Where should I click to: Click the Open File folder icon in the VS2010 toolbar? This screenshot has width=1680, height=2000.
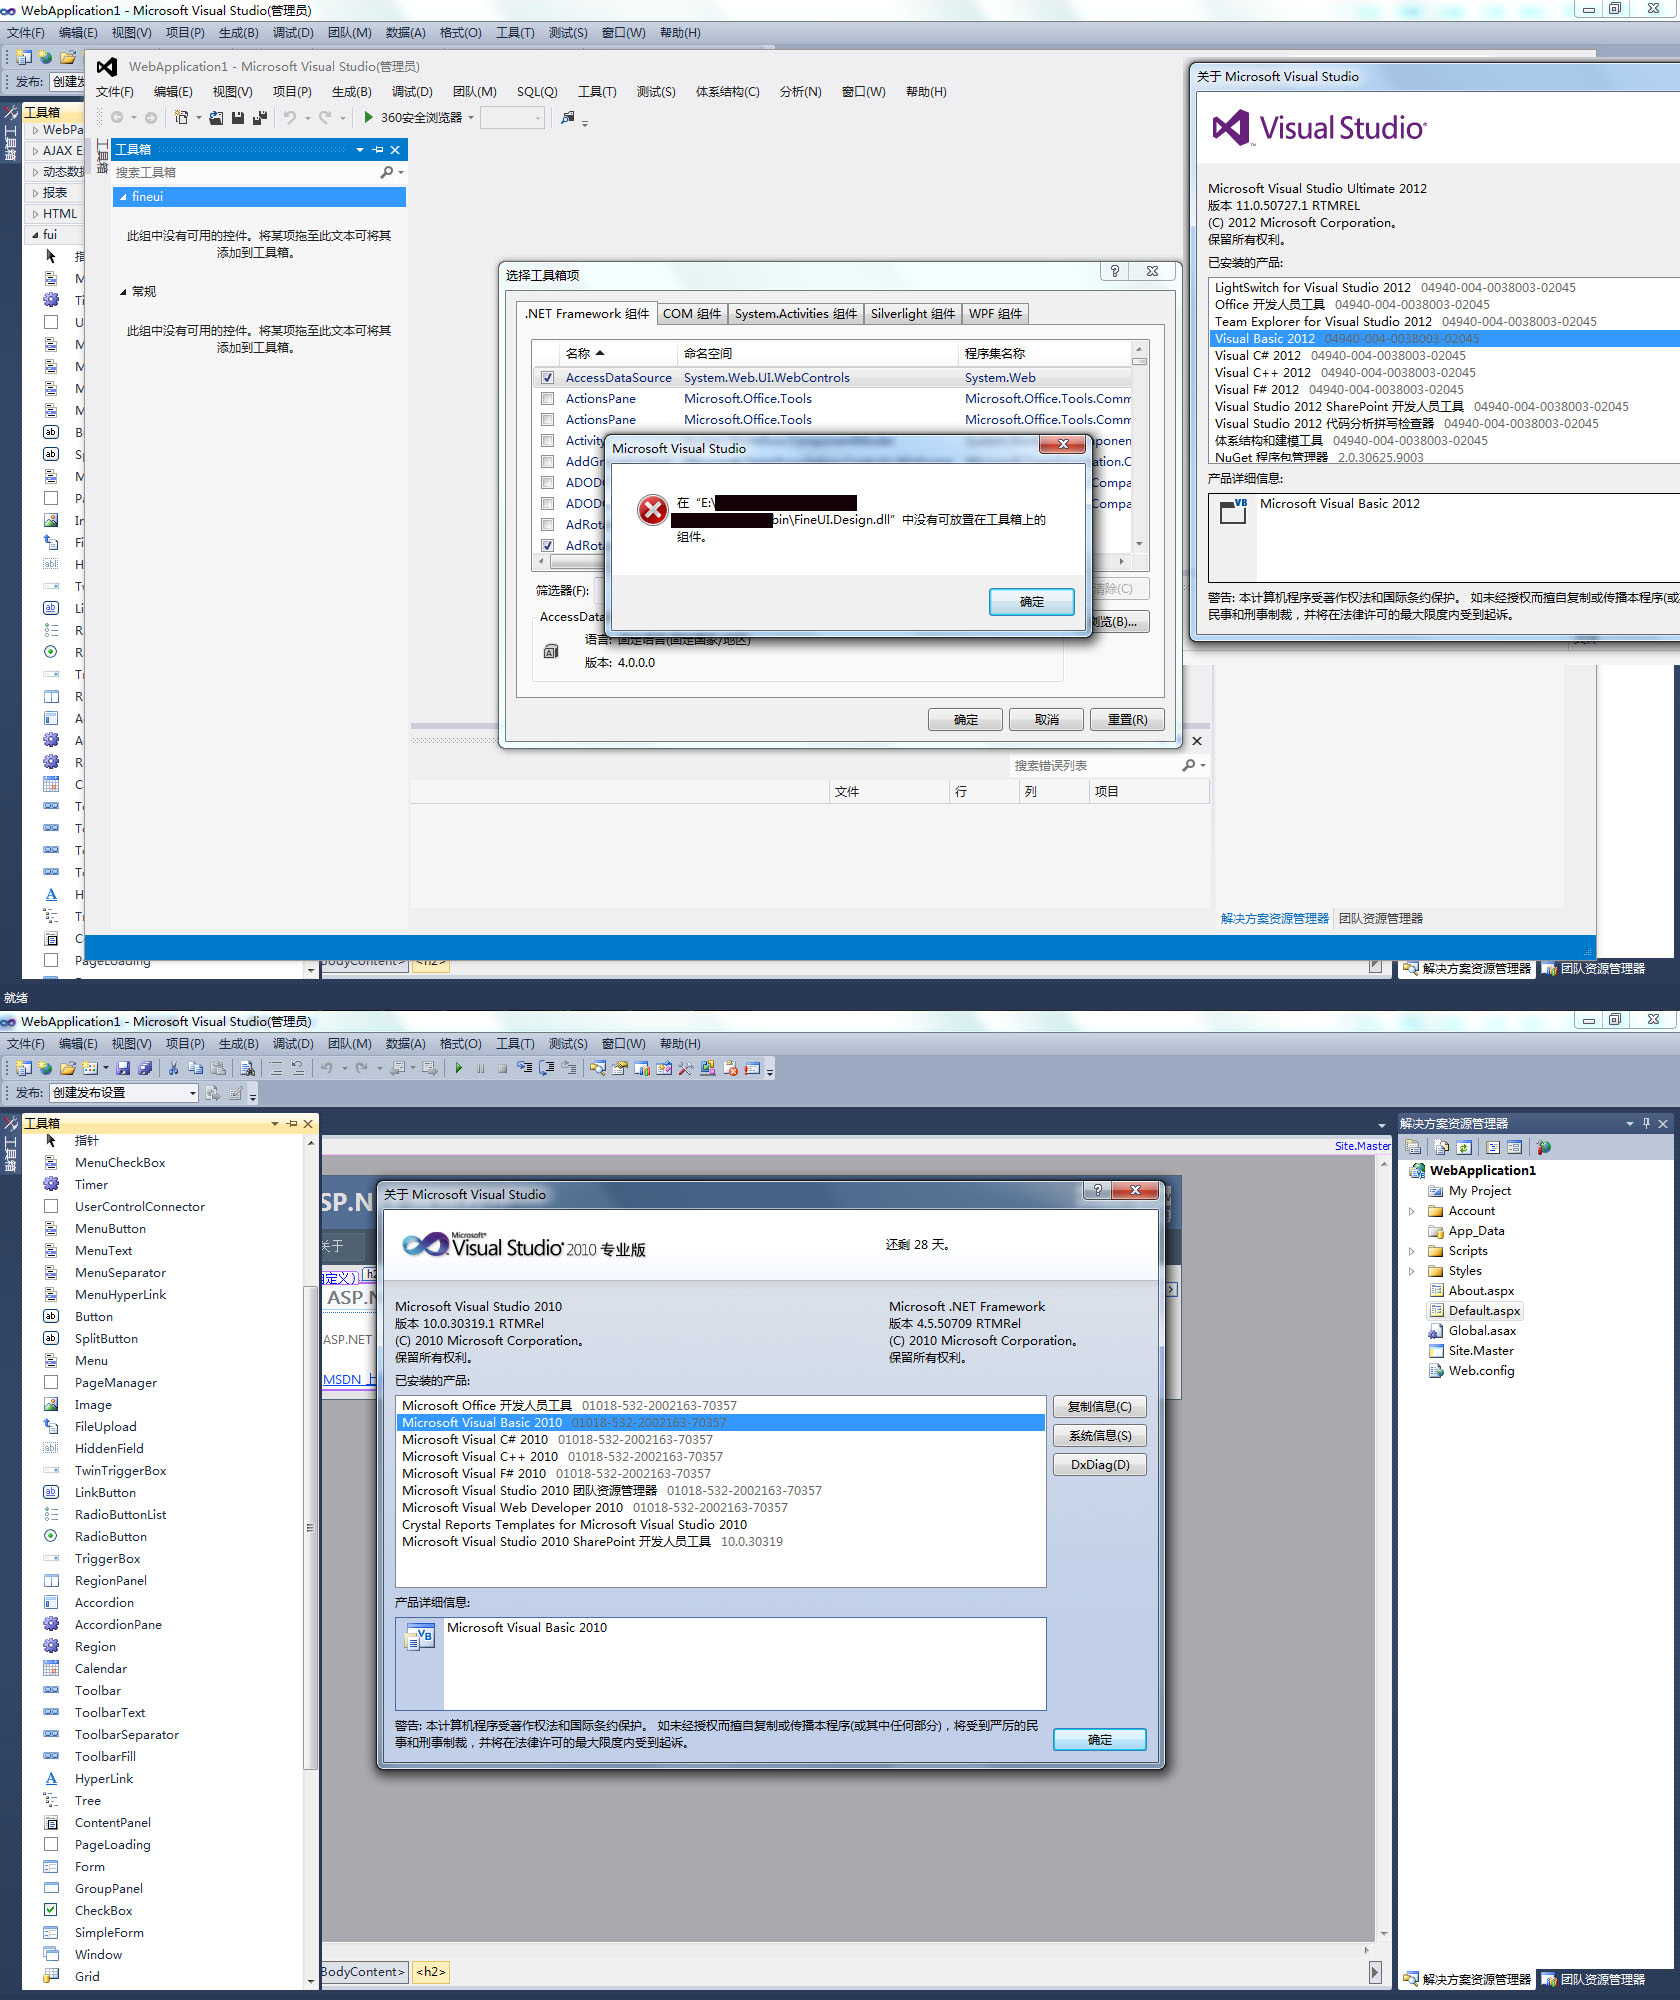(67, 1068)
